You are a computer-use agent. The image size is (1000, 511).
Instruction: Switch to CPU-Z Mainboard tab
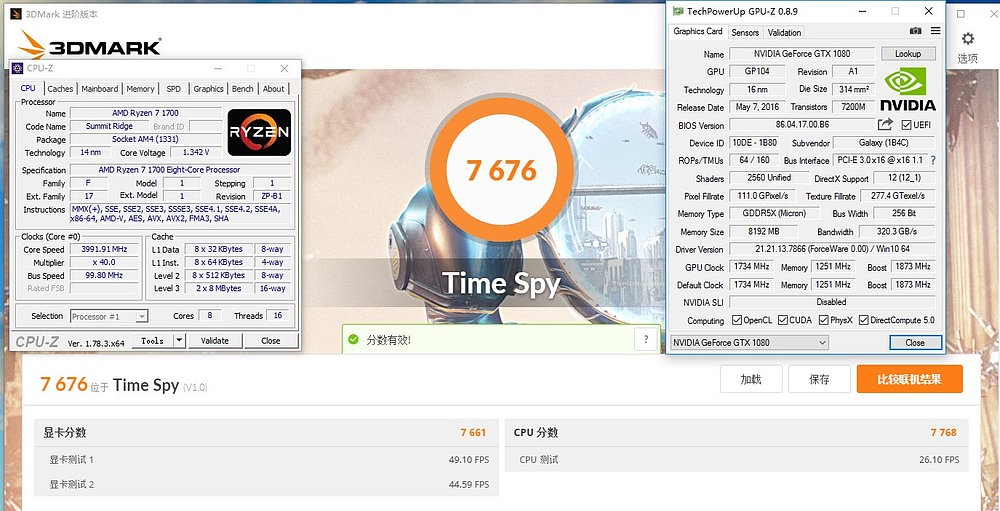click(99, 89)
